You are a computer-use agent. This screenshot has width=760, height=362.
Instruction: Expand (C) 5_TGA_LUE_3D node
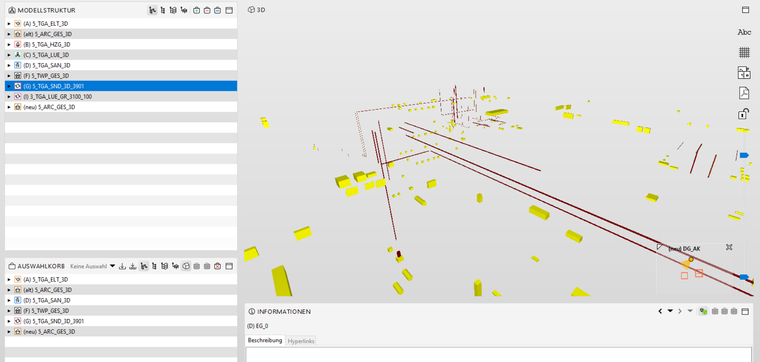point(9,55)
